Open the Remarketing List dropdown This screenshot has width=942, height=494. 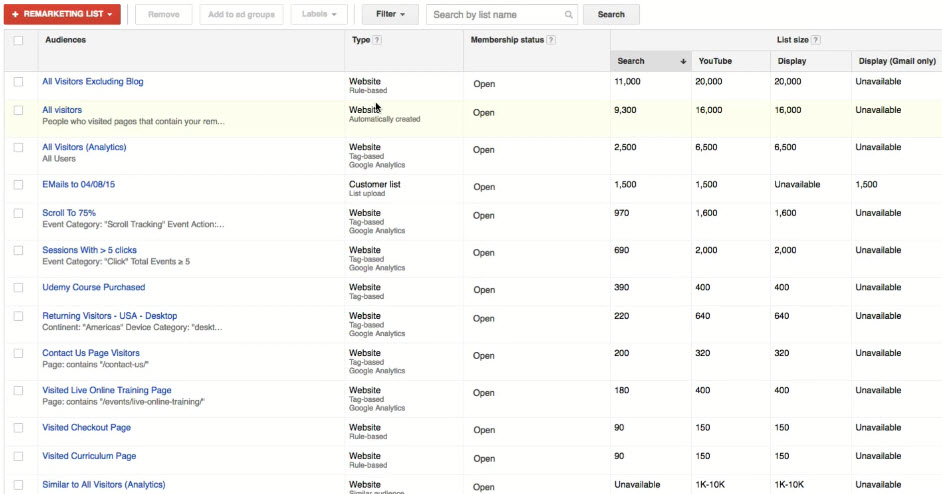pos(62,15)
